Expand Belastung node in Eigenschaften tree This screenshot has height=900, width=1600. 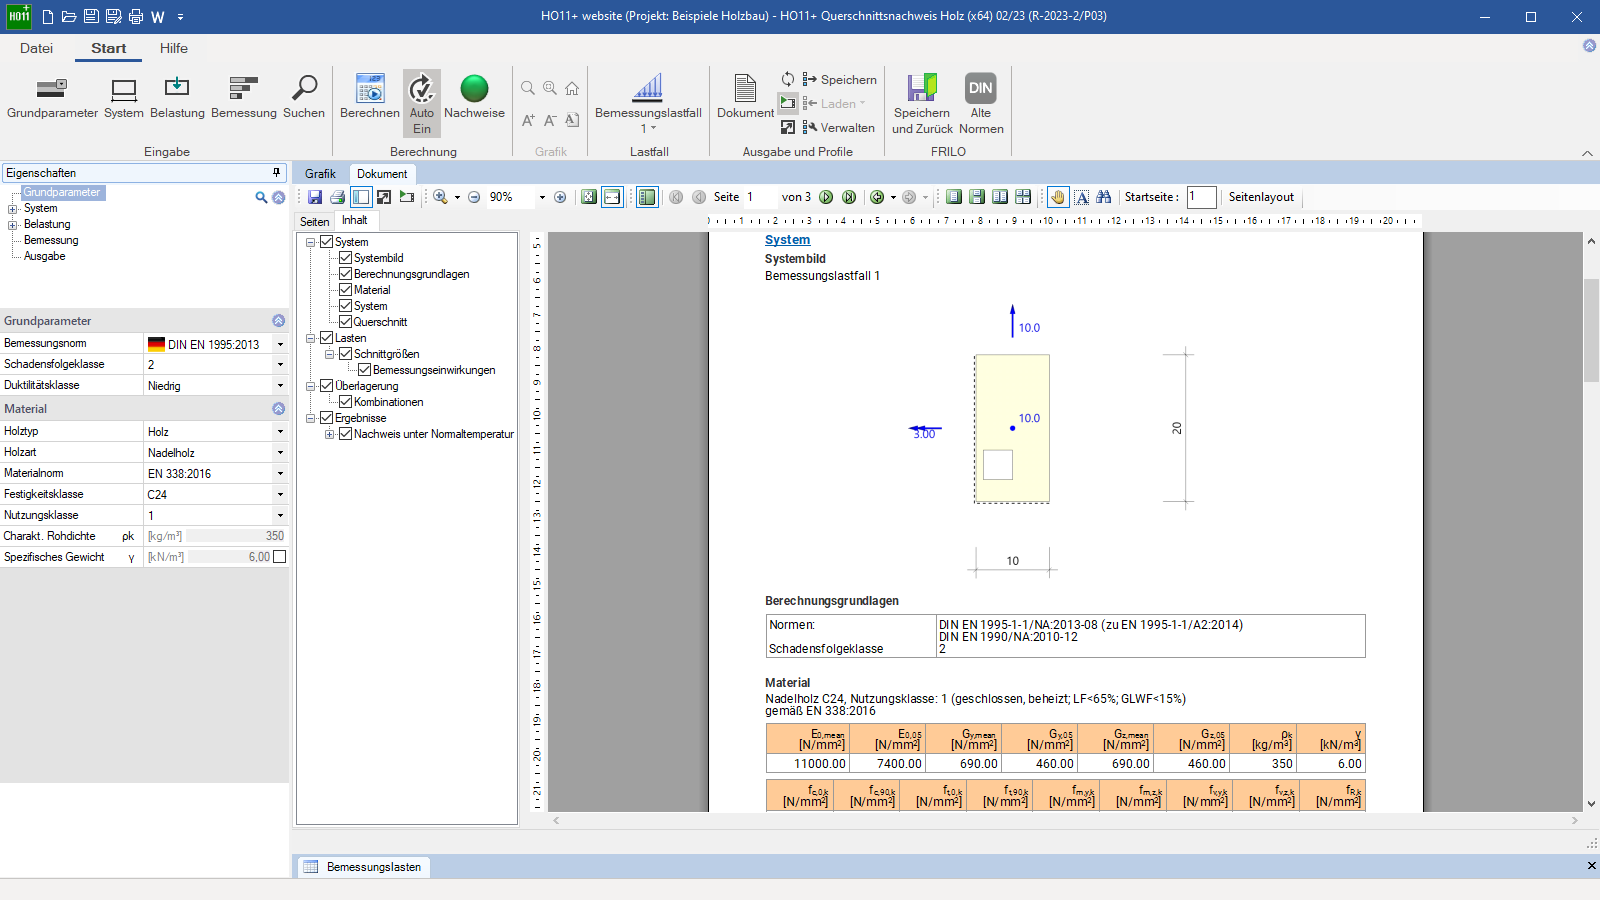tap(13, 225)
